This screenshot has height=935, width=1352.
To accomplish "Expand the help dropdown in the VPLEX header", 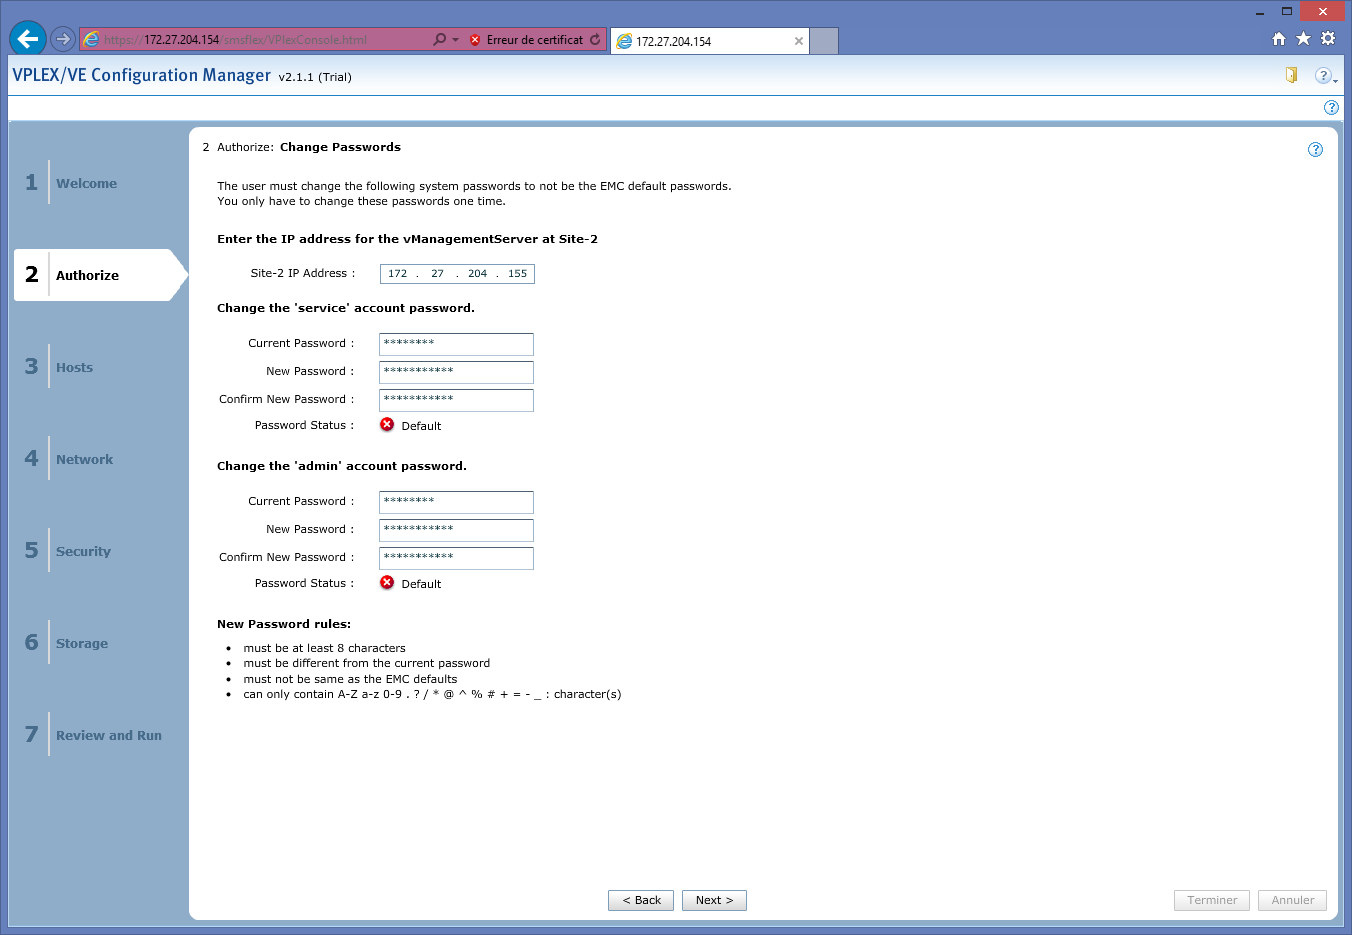I will click(x=1325, y=76).
